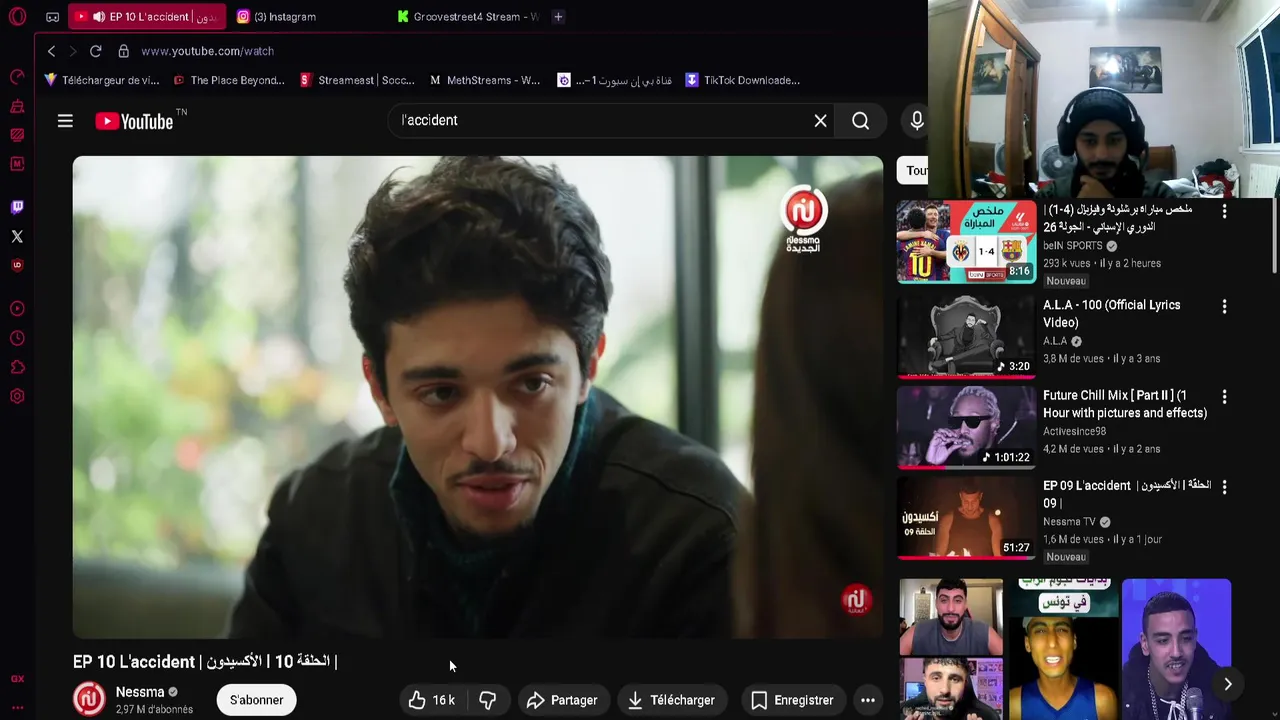Click the site security padlock icon
Viewport: 1280px width, 720px height.
pos(123,51)
